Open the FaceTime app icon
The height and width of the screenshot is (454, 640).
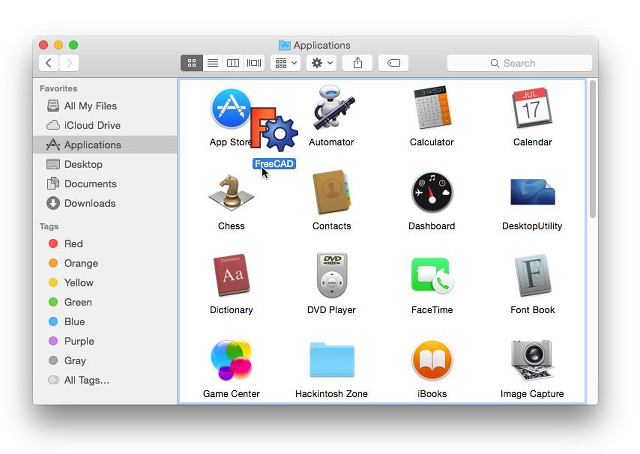(432, 276)
